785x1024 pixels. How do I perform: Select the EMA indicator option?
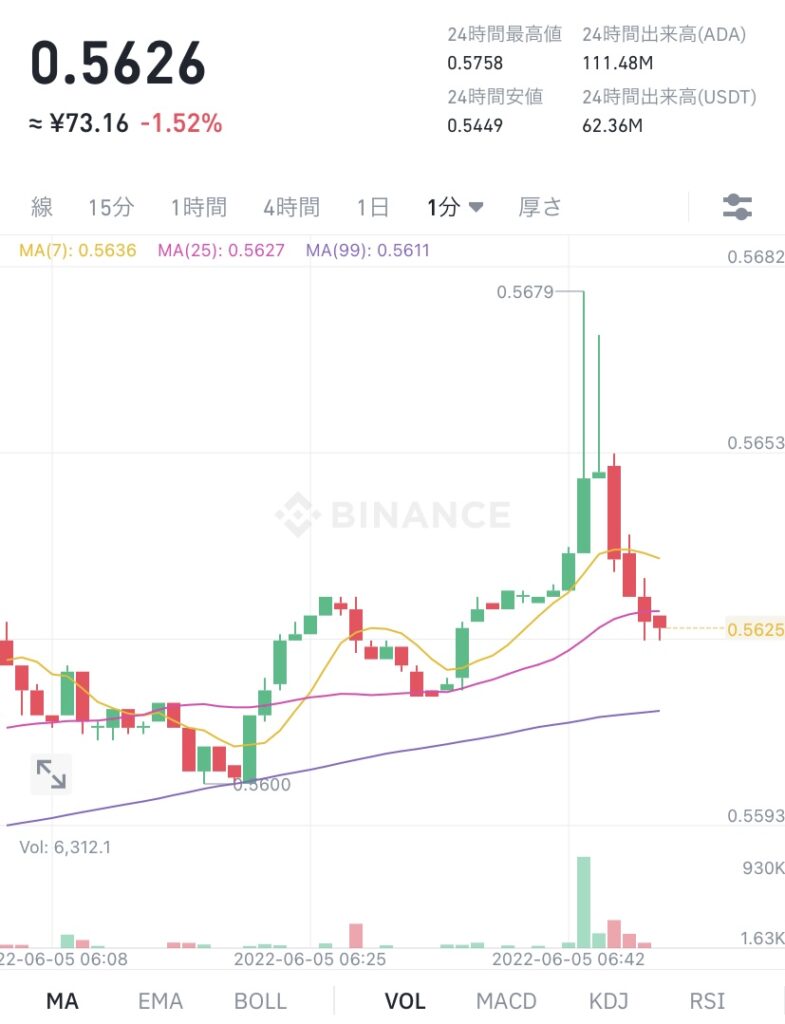tap(160, 1001)
